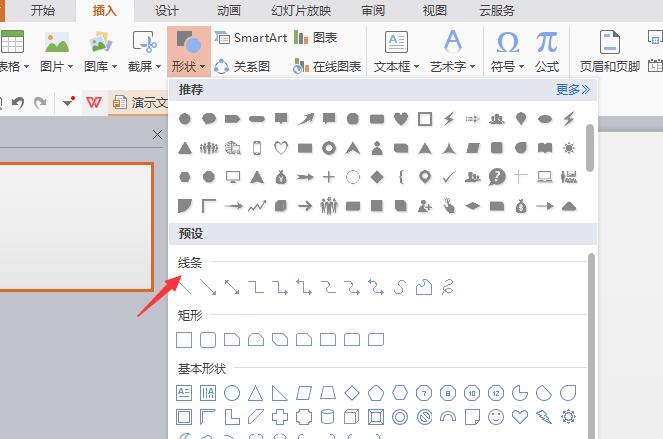
Task: Insert a 公式 formula
Action: tap(547, 51)
